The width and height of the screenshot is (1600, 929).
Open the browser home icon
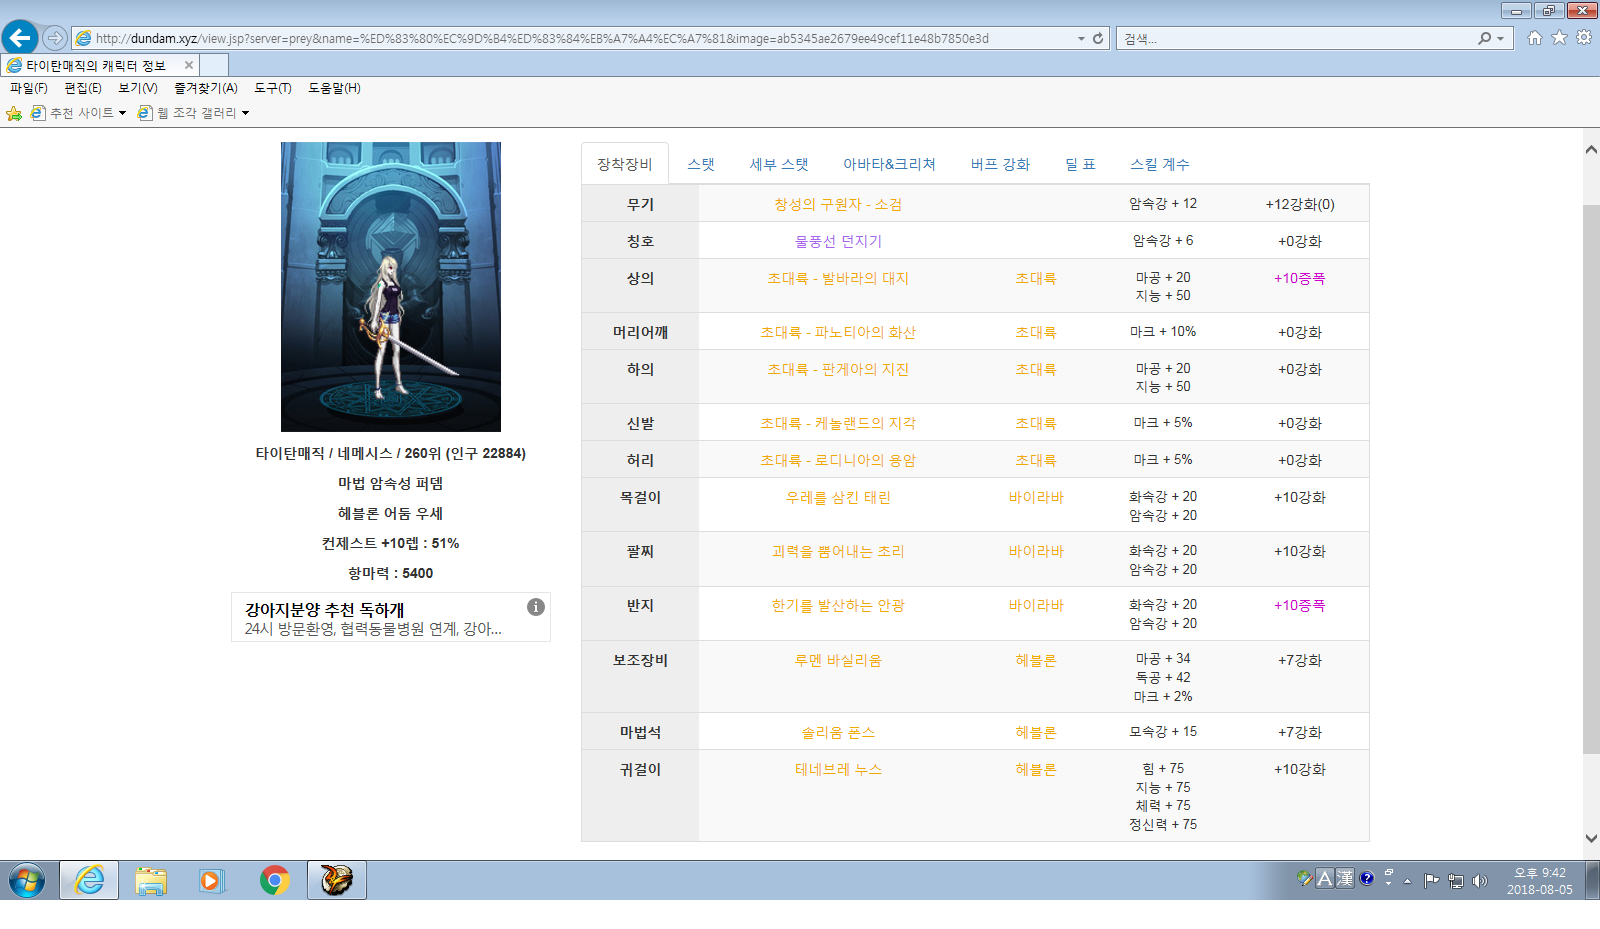pyautogui.click(x=1534, y=38)
